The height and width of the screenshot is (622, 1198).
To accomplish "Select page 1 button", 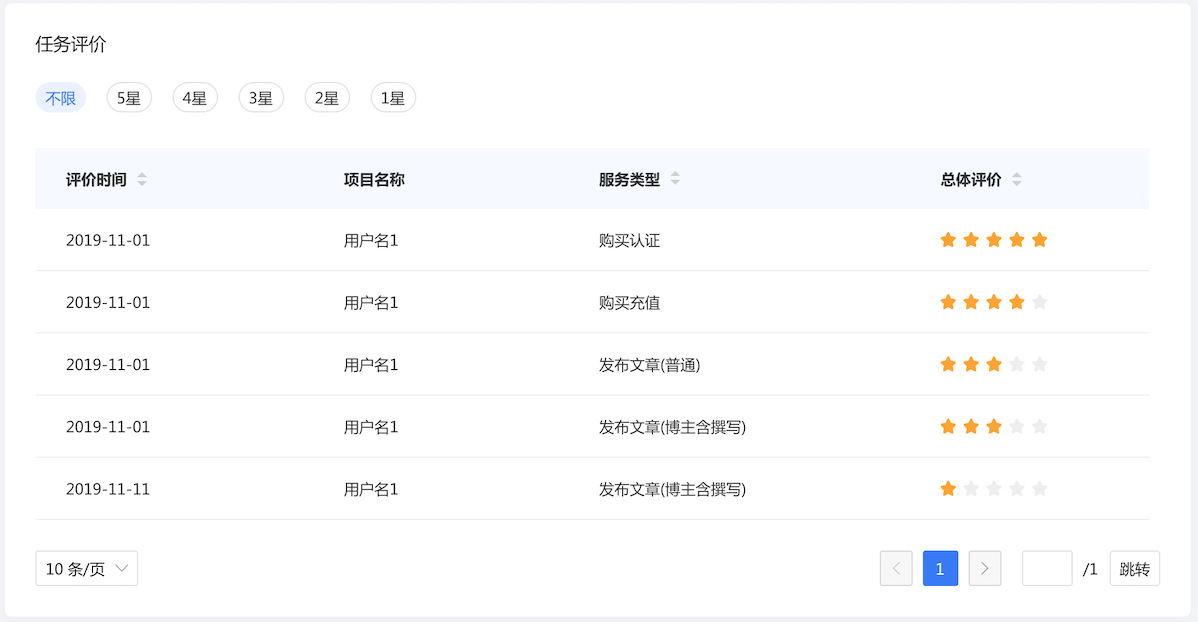I will 941,569.
